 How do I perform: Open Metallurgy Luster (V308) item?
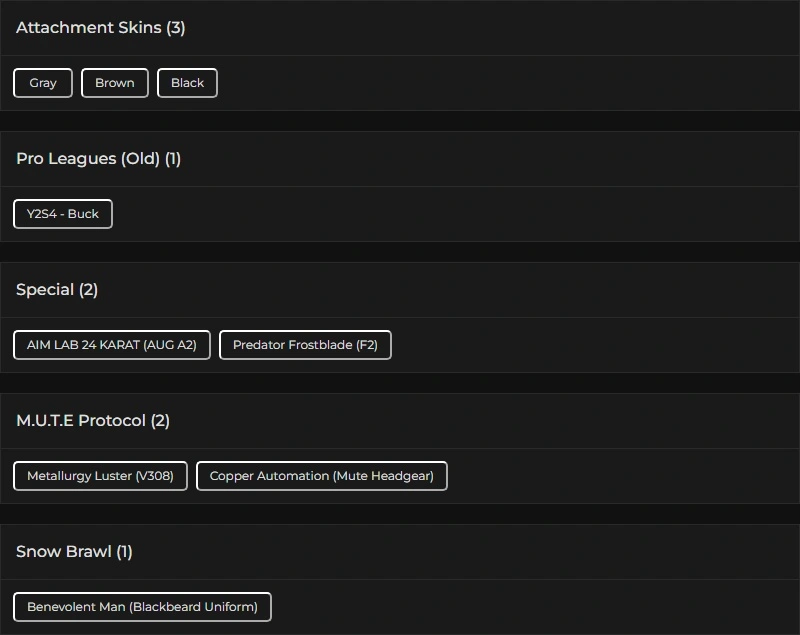[x=100, y=476]
